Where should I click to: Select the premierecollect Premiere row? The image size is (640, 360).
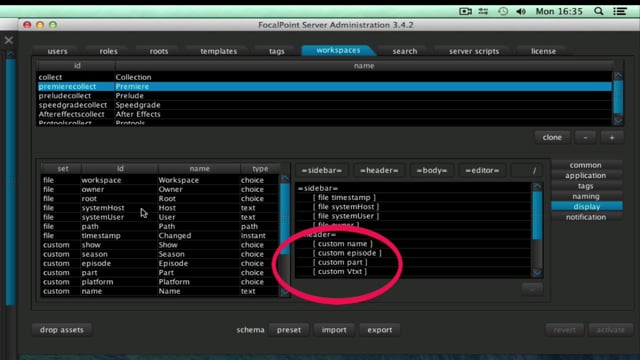pyautogui.click(x=324, y=87)
